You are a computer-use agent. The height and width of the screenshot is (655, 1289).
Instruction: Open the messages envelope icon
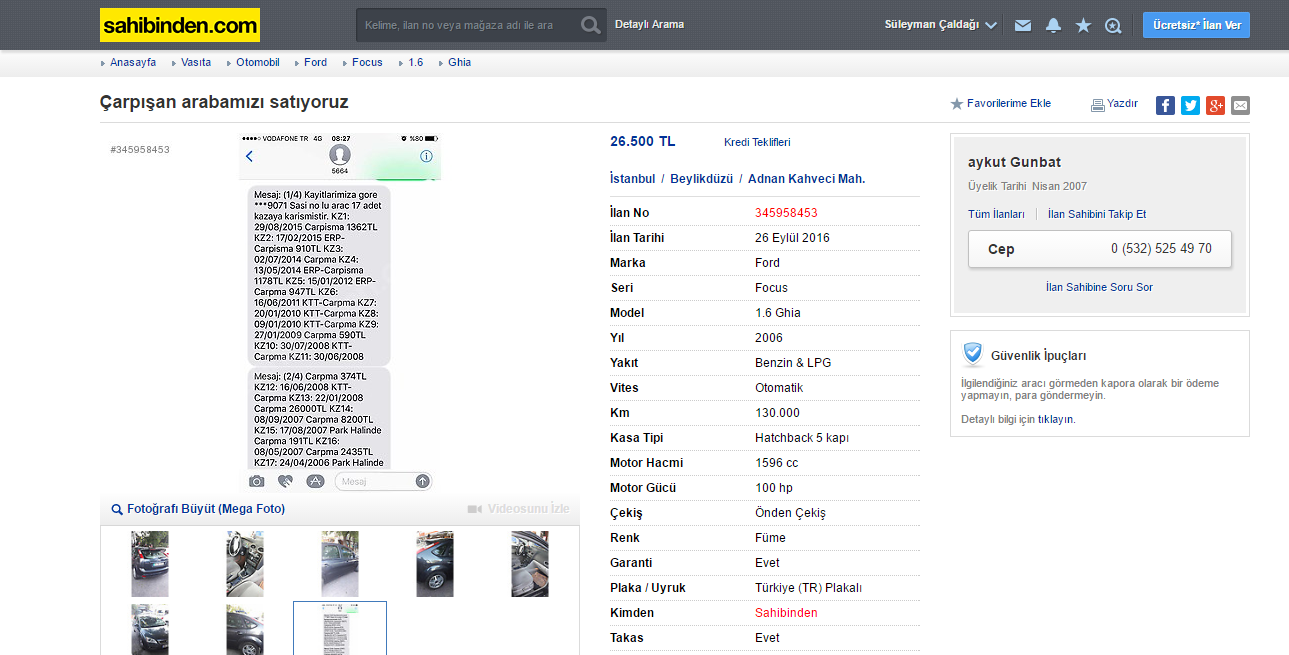click(x=1022, y=25)
